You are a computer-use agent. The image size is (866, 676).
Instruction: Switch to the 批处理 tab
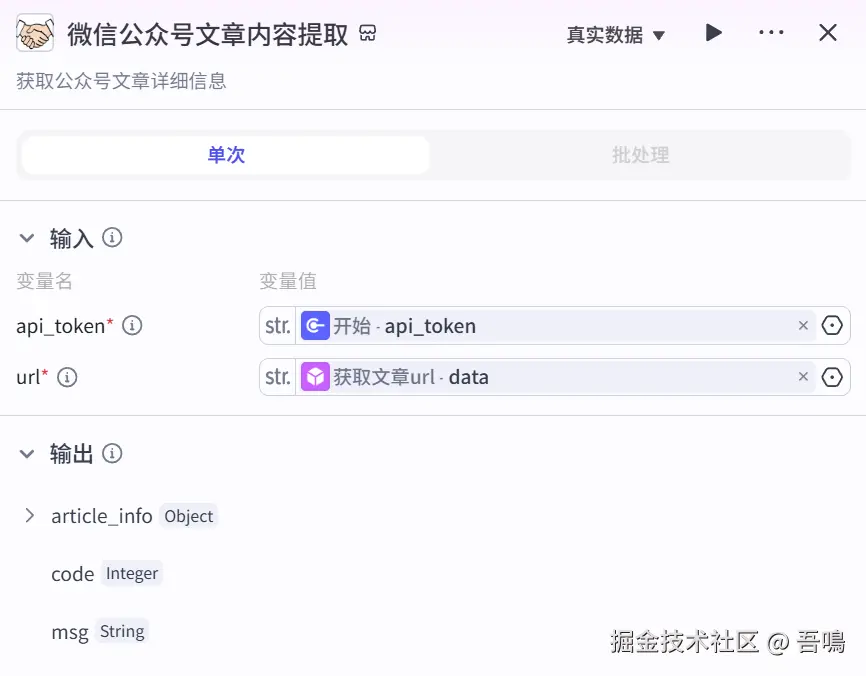640,155
